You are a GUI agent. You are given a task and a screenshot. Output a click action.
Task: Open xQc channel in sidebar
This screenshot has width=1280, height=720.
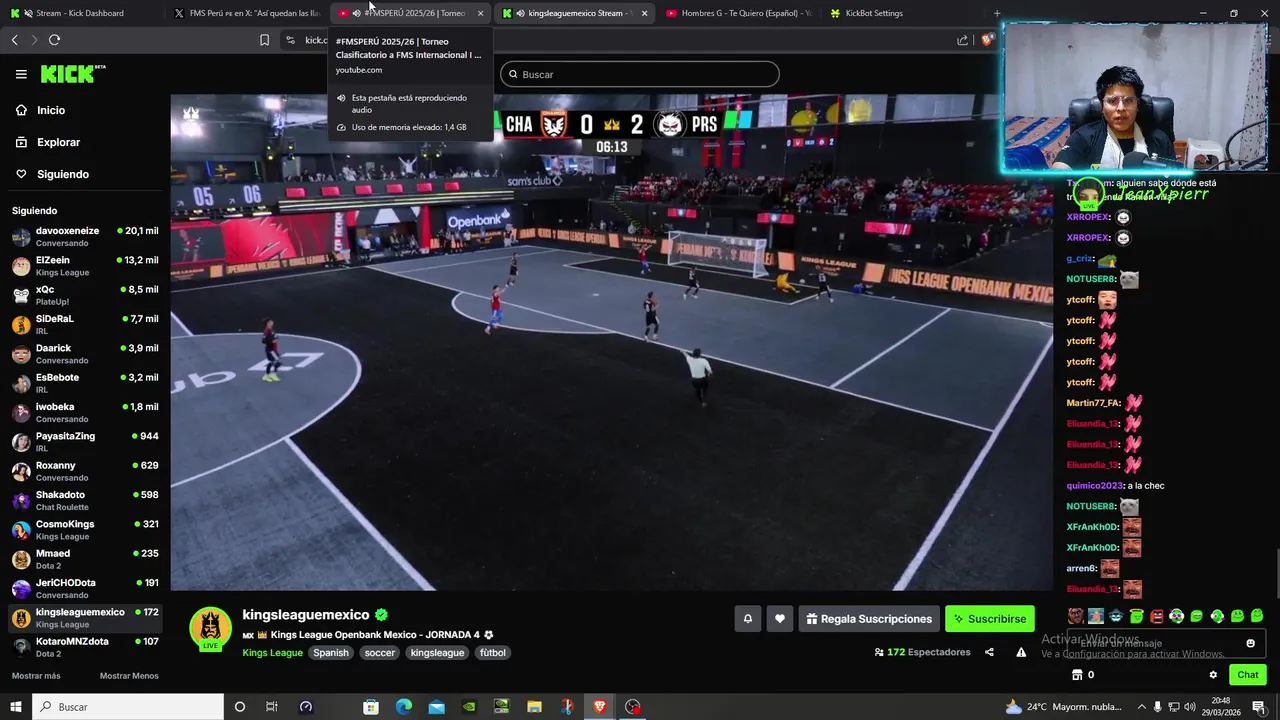pyautogui.click(x=85, y=295)
